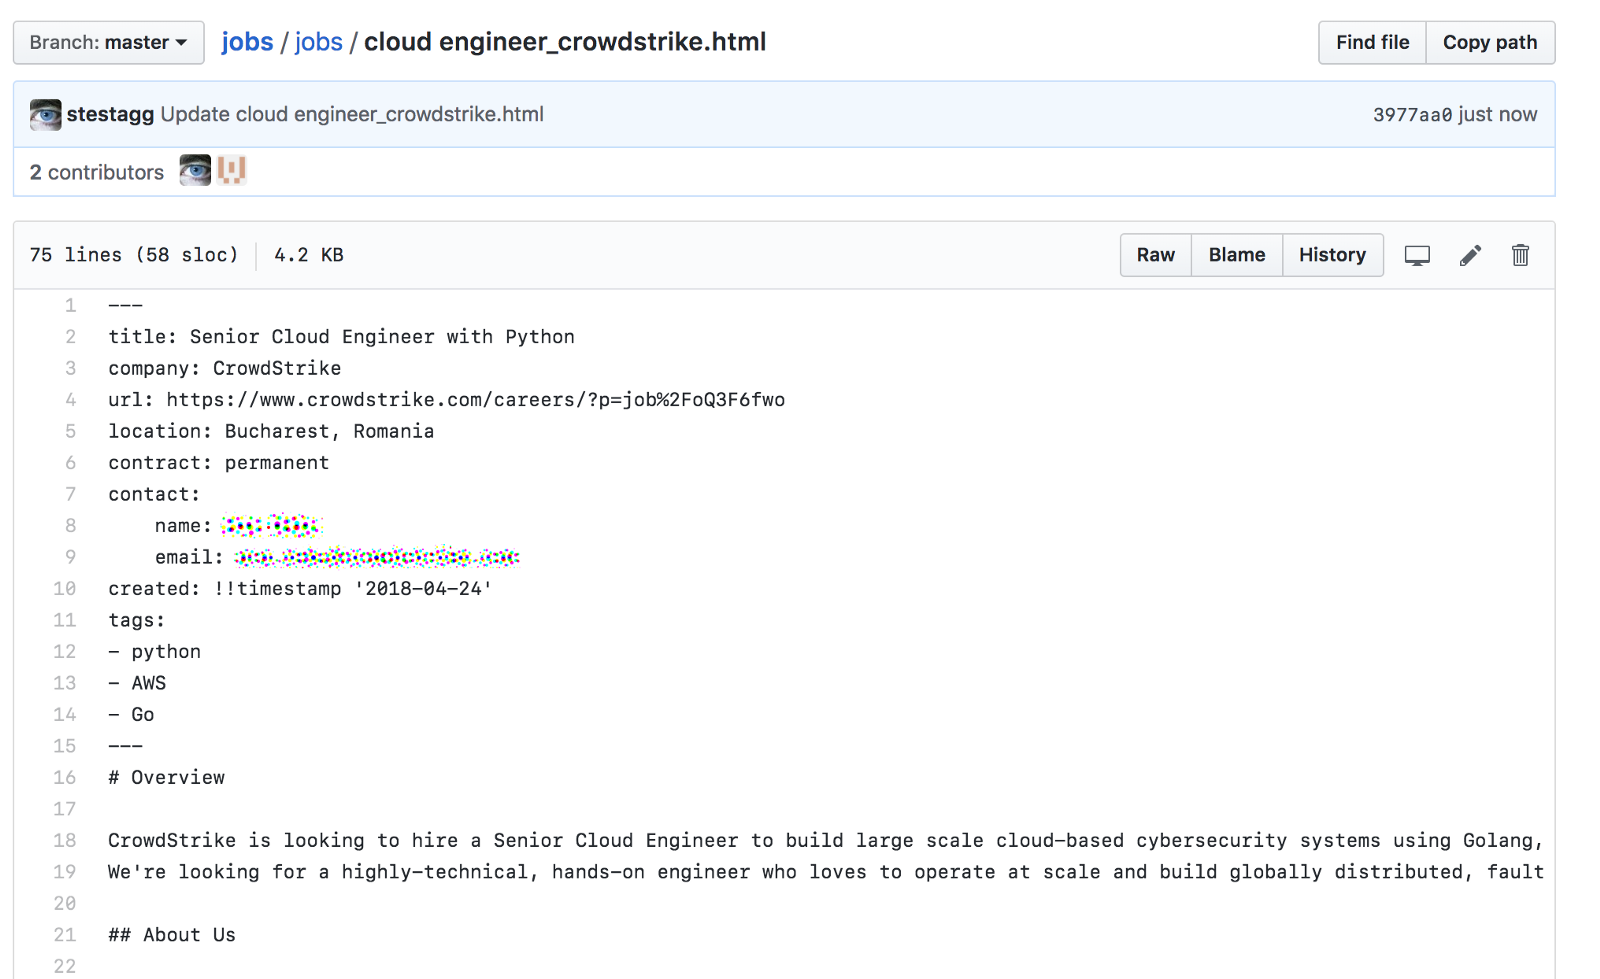Open root jobs breadcrumb link
The width and height of the screenshot is (1600, 979).
(x=247, y=42)
